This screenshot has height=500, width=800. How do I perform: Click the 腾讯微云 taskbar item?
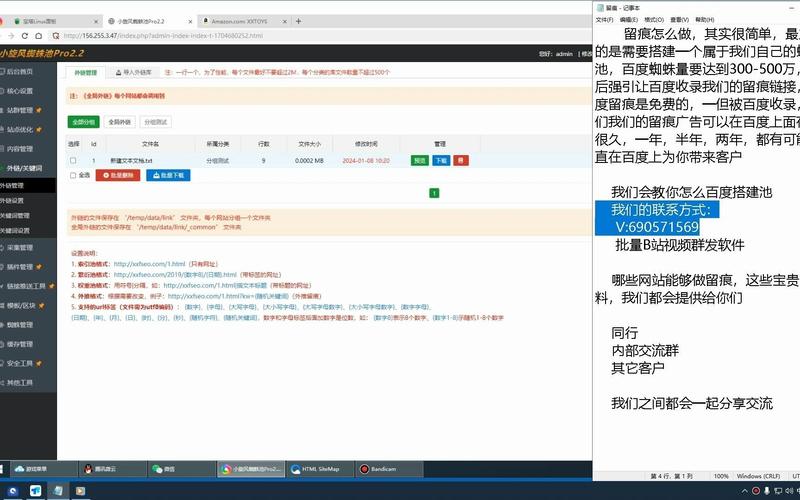[113, 469]
